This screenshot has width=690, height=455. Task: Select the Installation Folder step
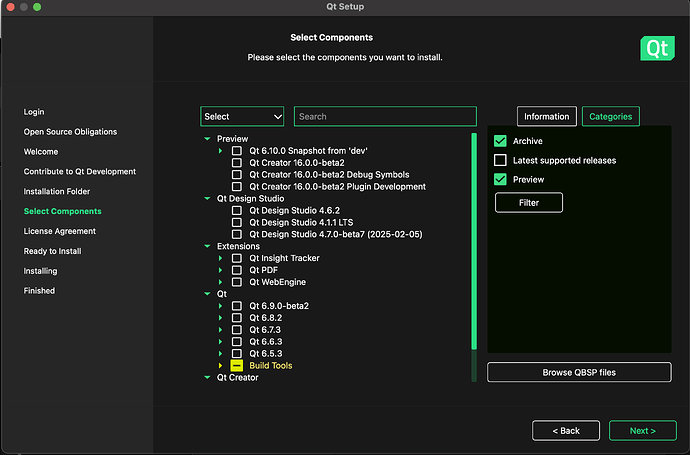(57, 191)
